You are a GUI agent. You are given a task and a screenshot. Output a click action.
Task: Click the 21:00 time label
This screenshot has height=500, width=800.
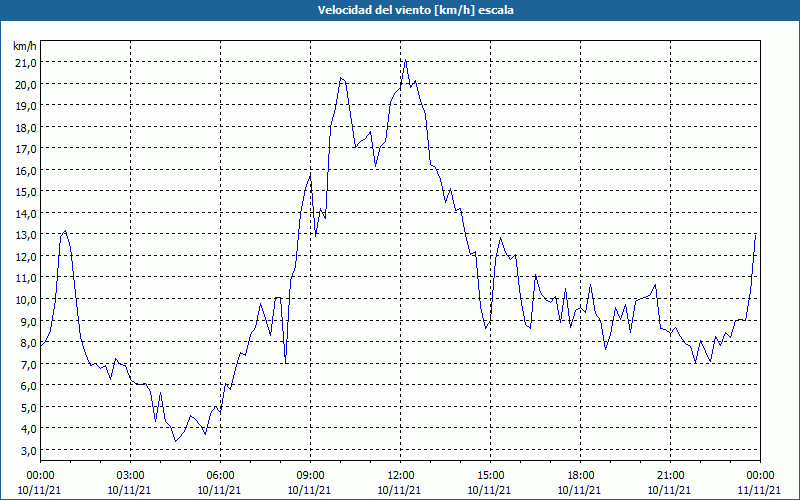click(670, 476)
